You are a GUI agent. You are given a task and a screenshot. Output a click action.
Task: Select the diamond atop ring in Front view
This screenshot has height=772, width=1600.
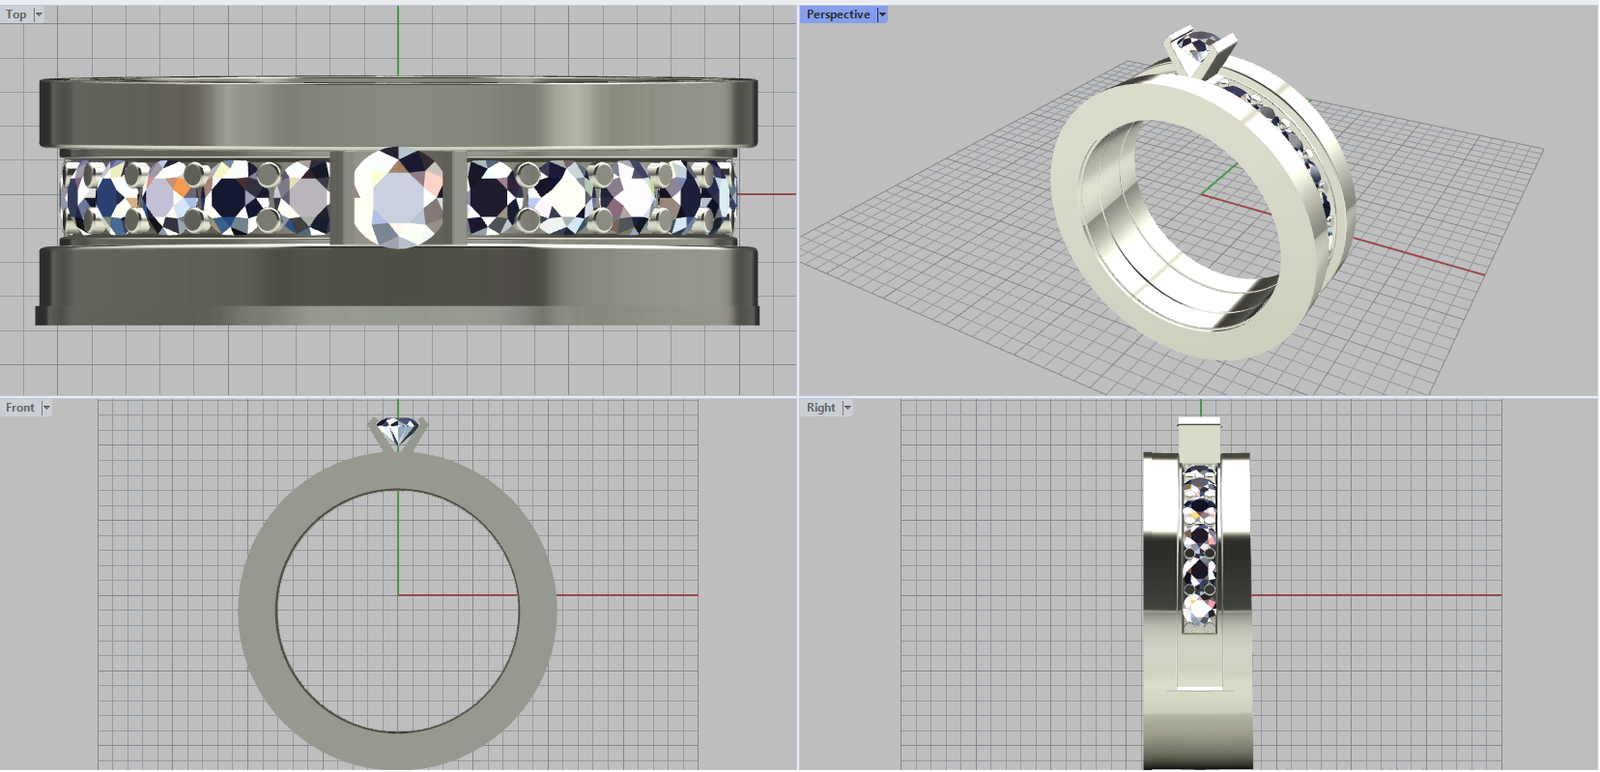click(398, 431)
